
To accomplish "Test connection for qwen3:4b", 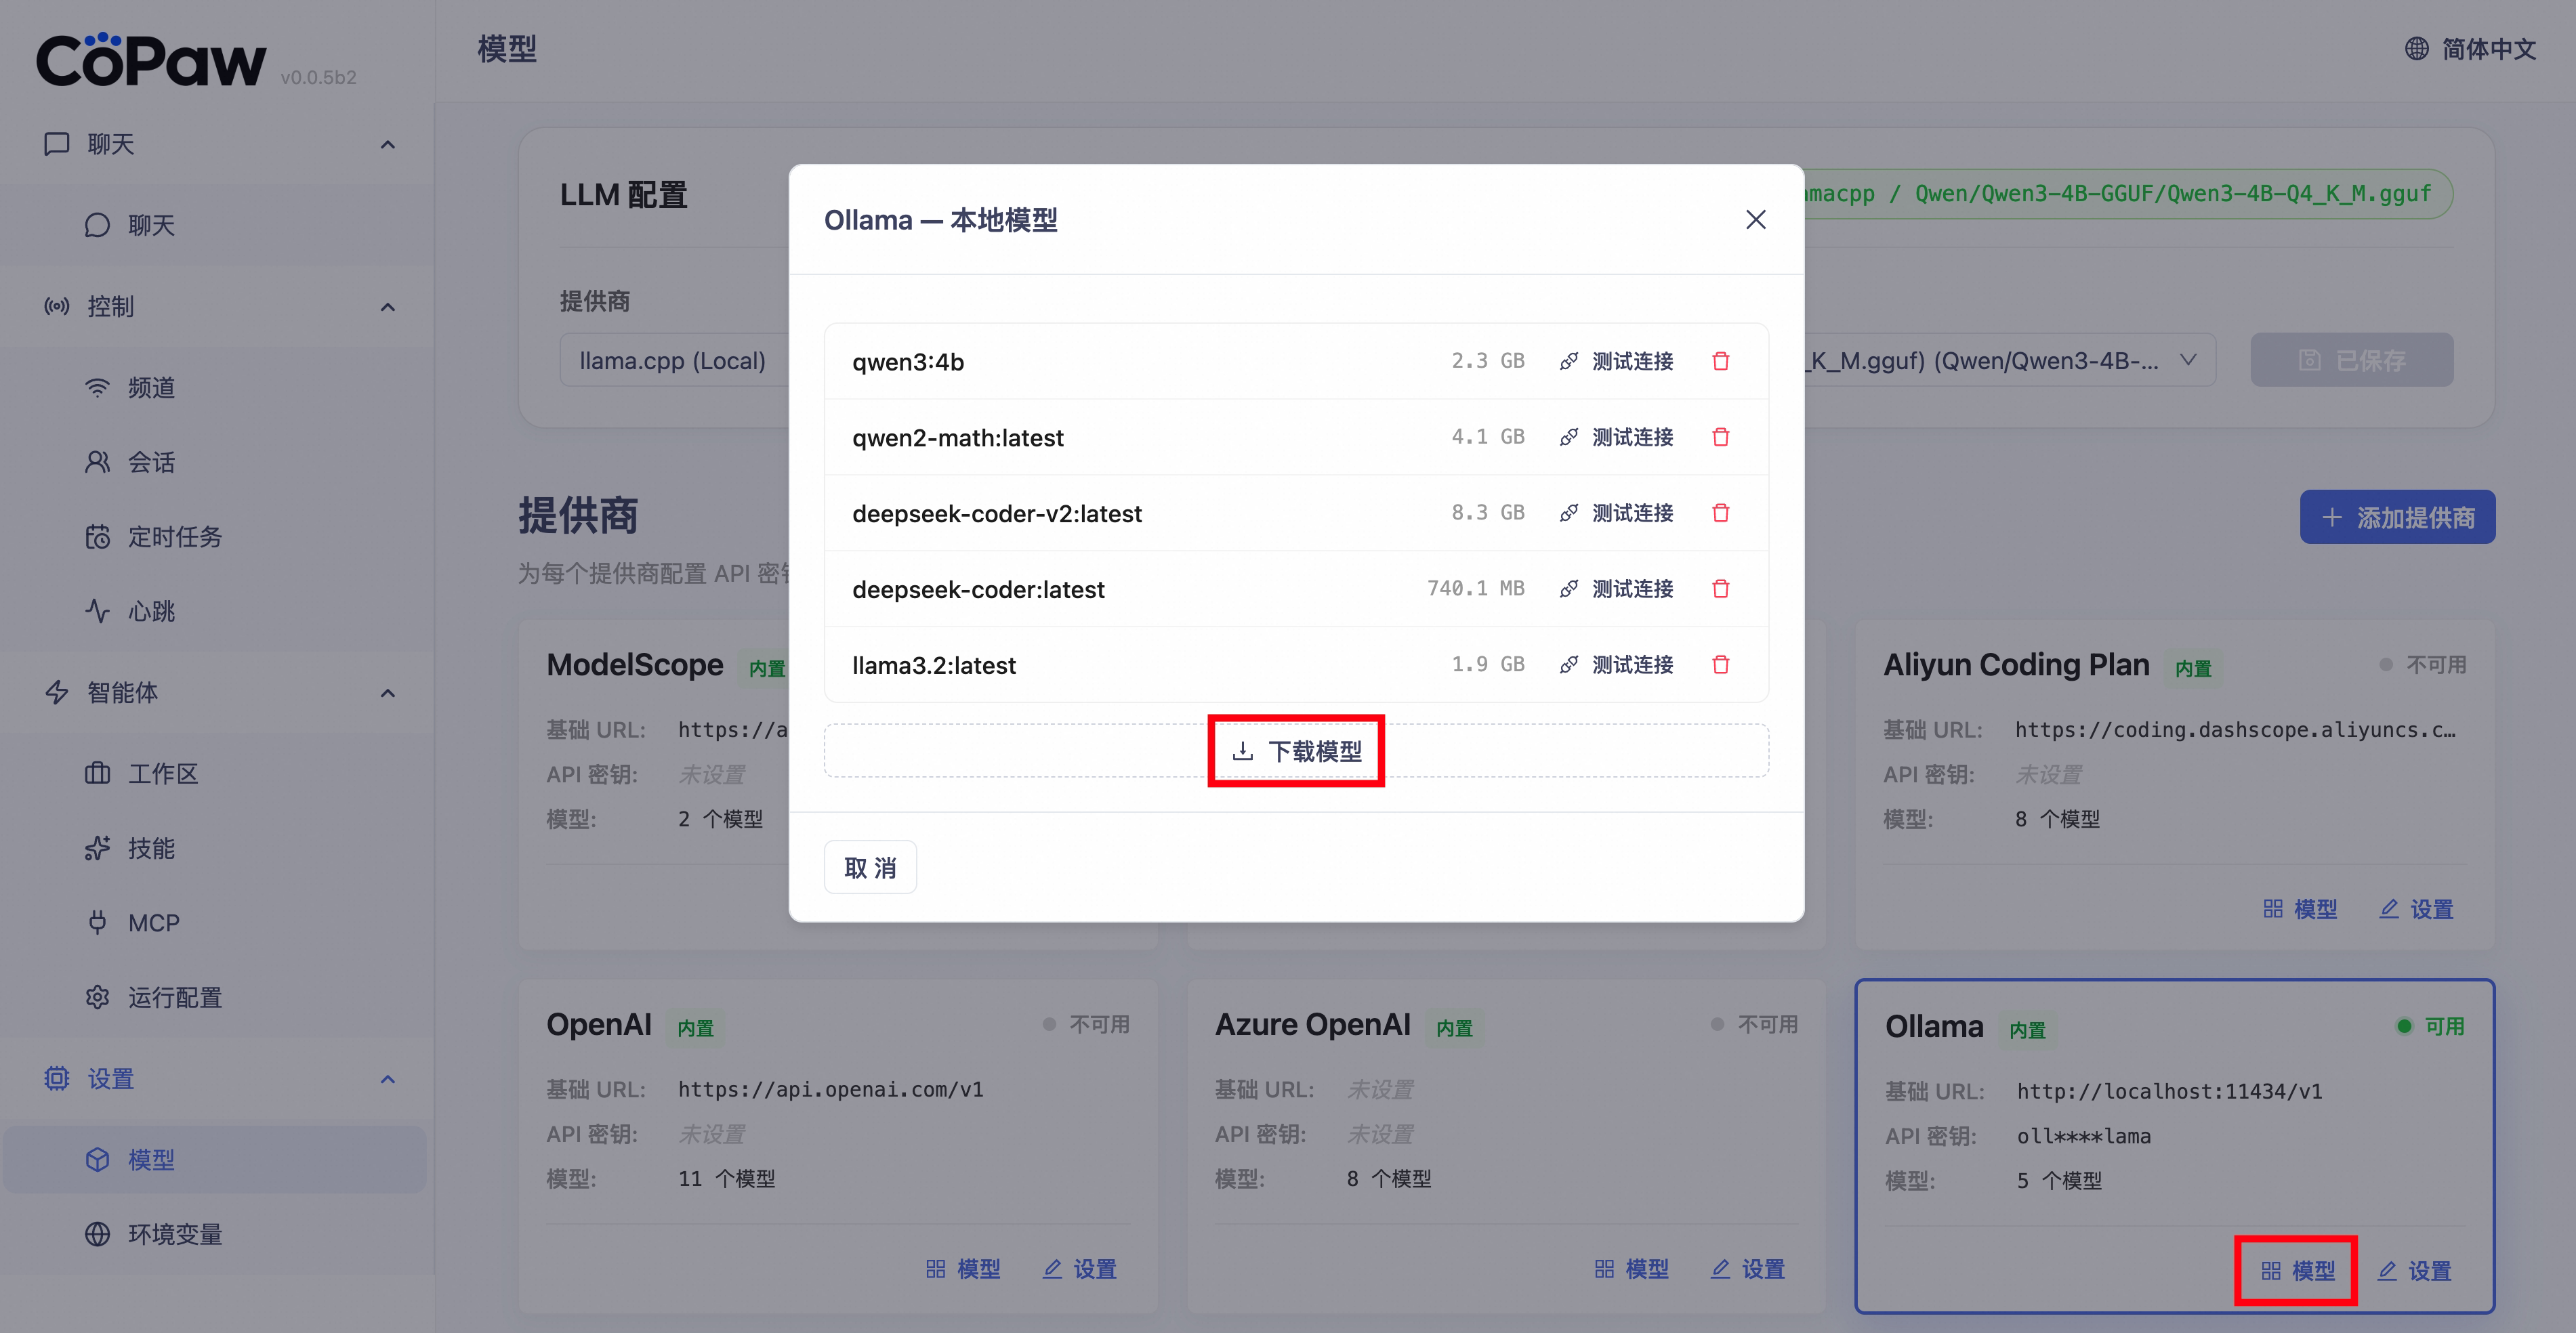I will coord(1616,361).
